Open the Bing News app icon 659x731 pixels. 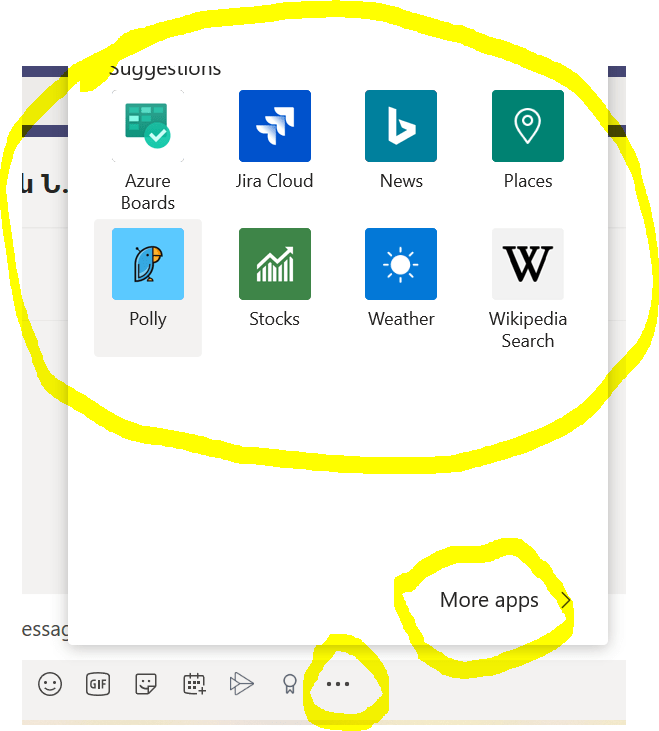click(401, 126)
